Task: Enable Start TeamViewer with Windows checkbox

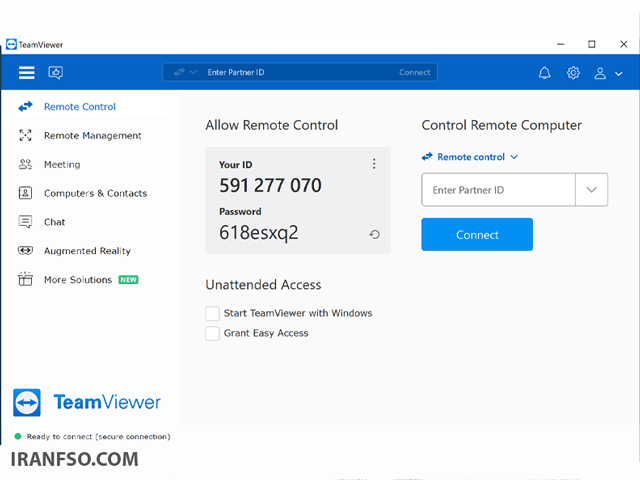Action: click(212, 313)
